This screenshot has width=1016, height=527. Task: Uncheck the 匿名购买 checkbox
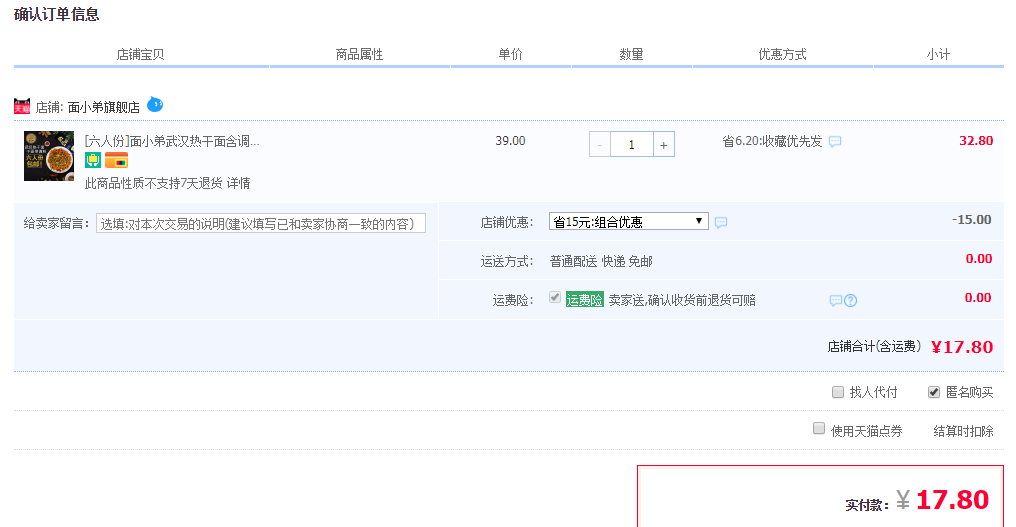pyautogui.click(x=934, y=392)
